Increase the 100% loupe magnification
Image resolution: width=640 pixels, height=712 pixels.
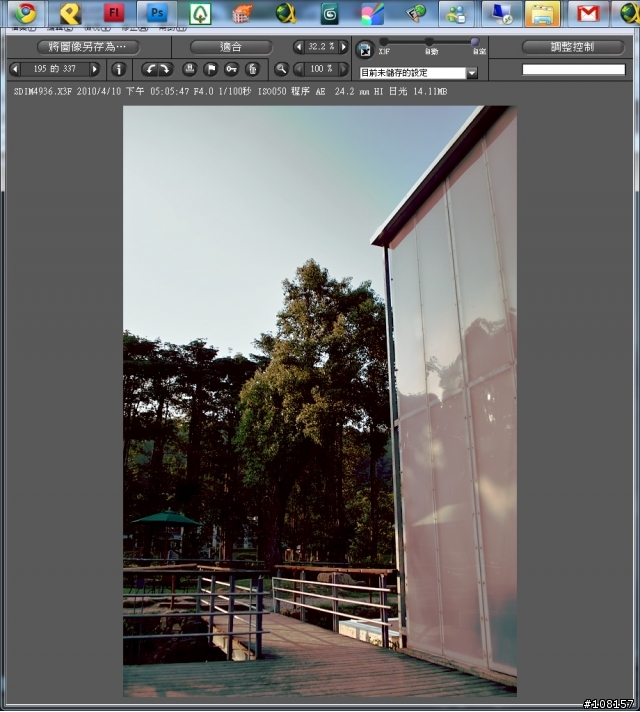pos(344,69)
